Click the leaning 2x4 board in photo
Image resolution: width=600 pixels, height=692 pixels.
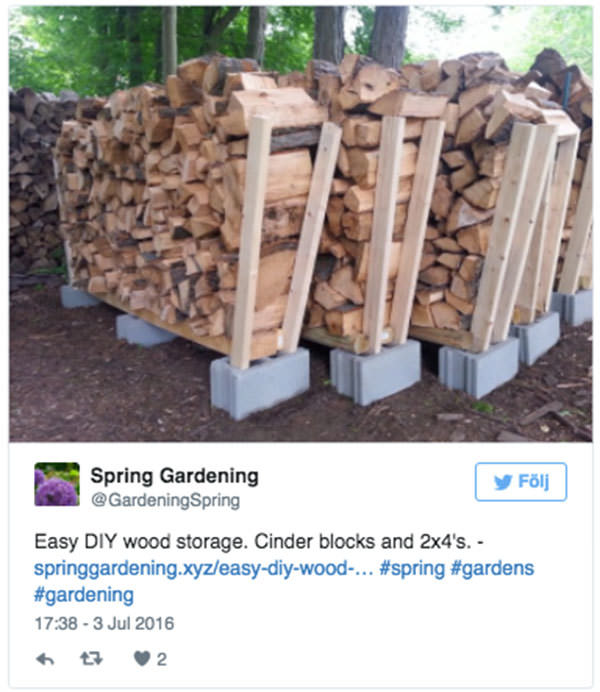(311, 237)
